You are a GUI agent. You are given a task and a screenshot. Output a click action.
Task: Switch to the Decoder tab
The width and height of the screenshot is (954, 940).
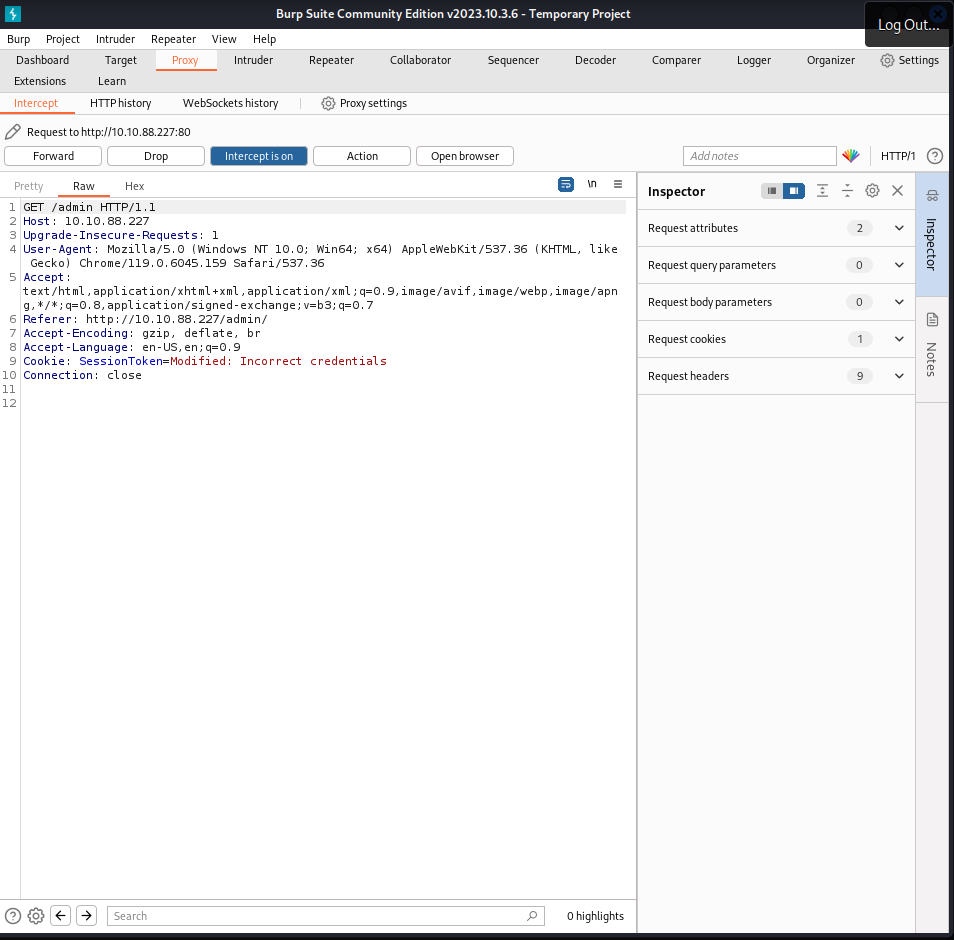click(x=595, y=60)
